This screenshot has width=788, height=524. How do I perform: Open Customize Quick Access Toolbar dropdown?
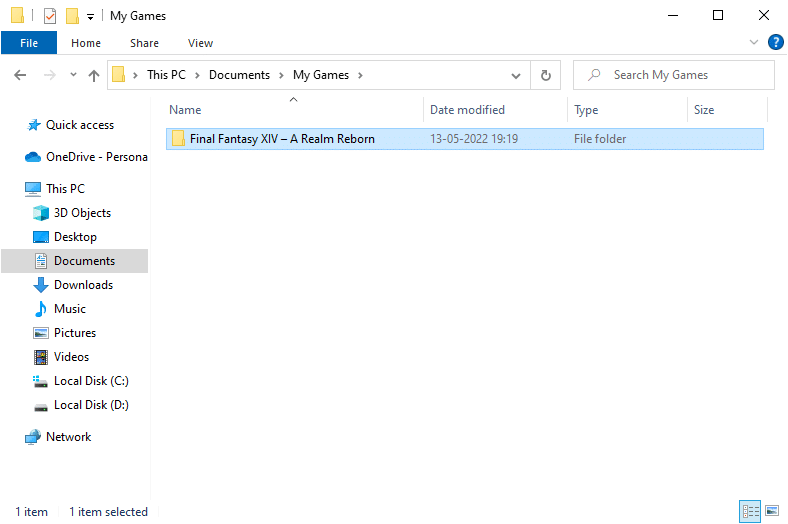click(x=91, y=17)
